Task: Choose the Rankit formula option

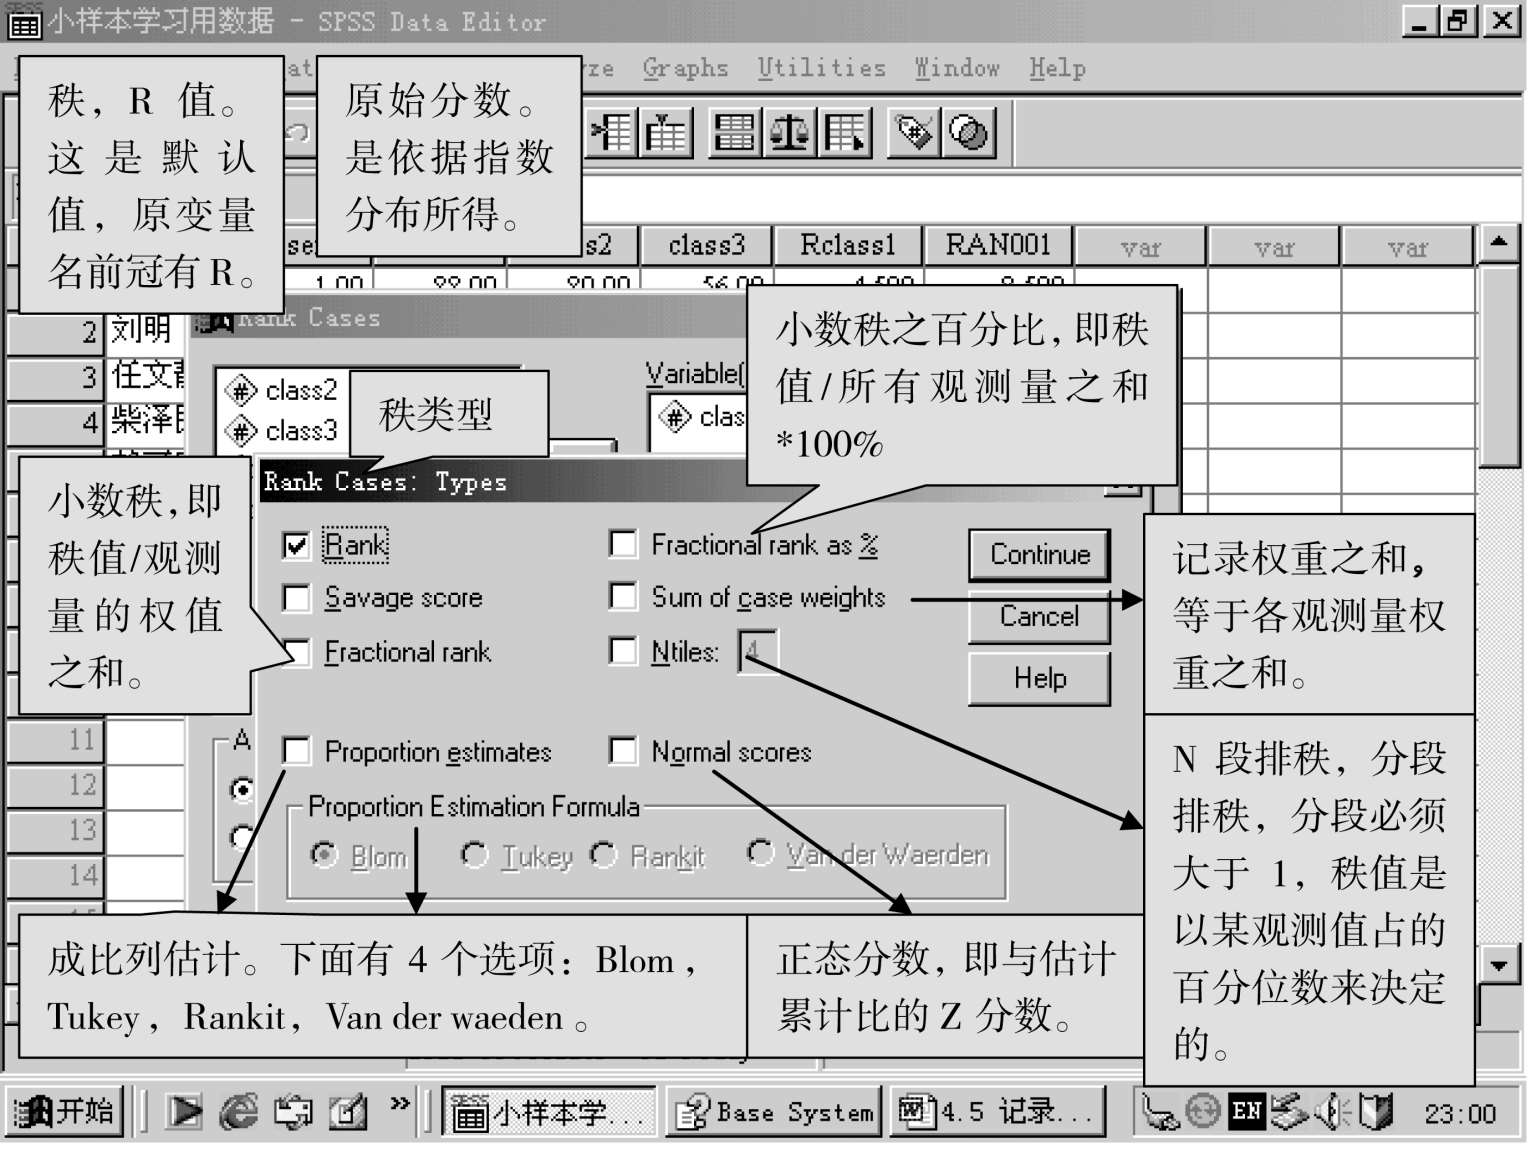Action: click(603, 855)
